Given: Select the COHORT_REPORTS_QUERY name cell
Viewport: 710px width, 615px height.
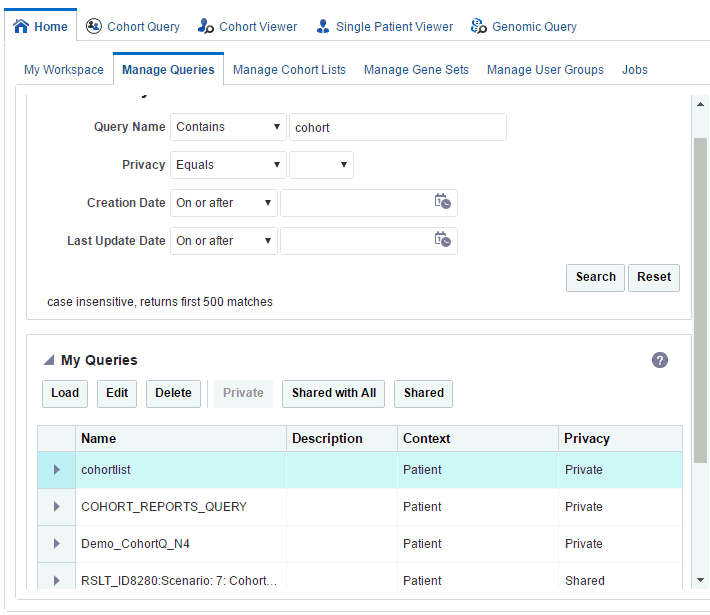Looking at the screenshot, I should click(181, 507).
